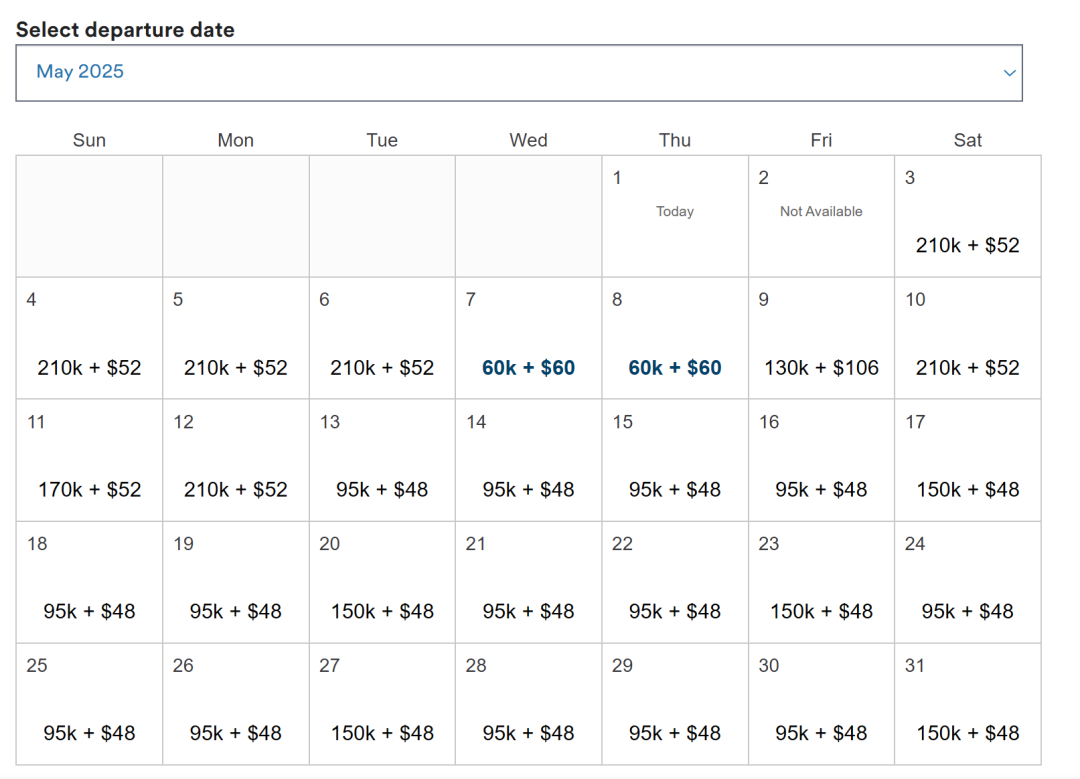Select May 12 departure date

(x=236, y=460)
